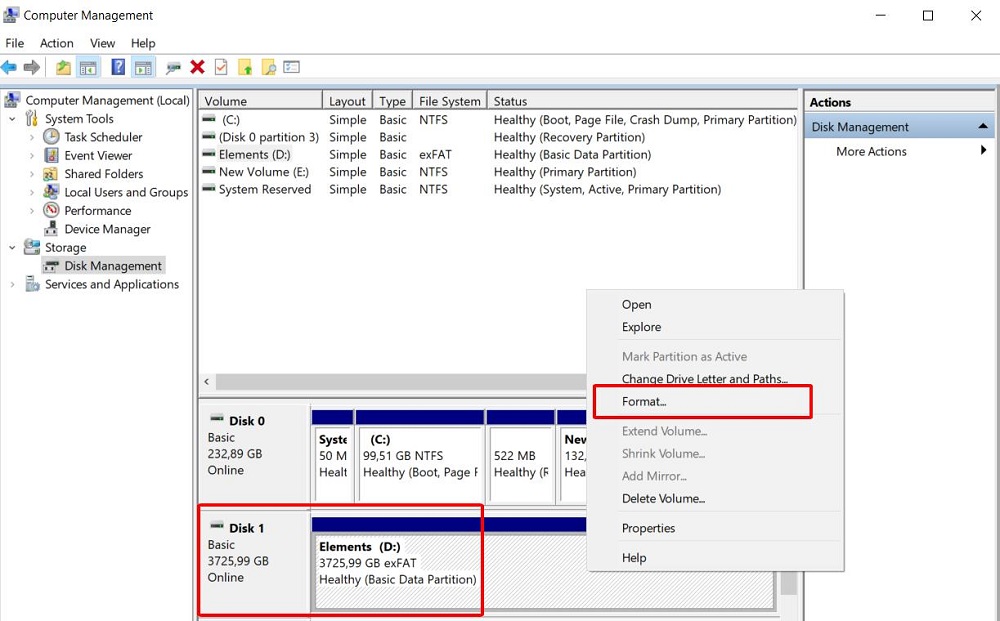Expand the Services and Applications node
This screenshot has height=621, width=1000.
click(13, 285)
